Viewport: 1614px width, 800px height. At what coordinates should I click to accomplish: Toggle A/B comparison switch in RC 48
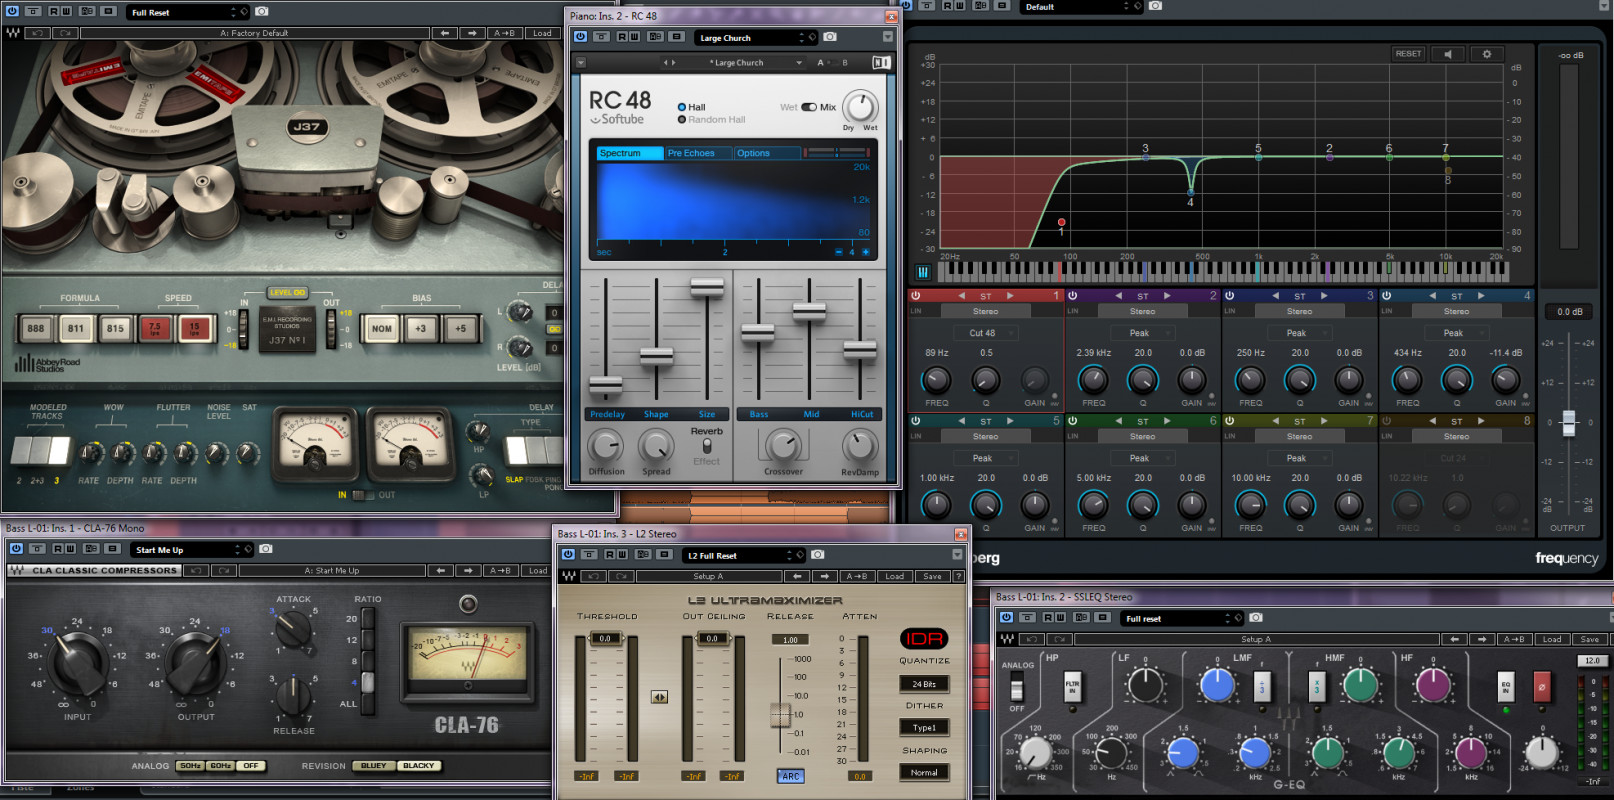(x=832, y=62)
